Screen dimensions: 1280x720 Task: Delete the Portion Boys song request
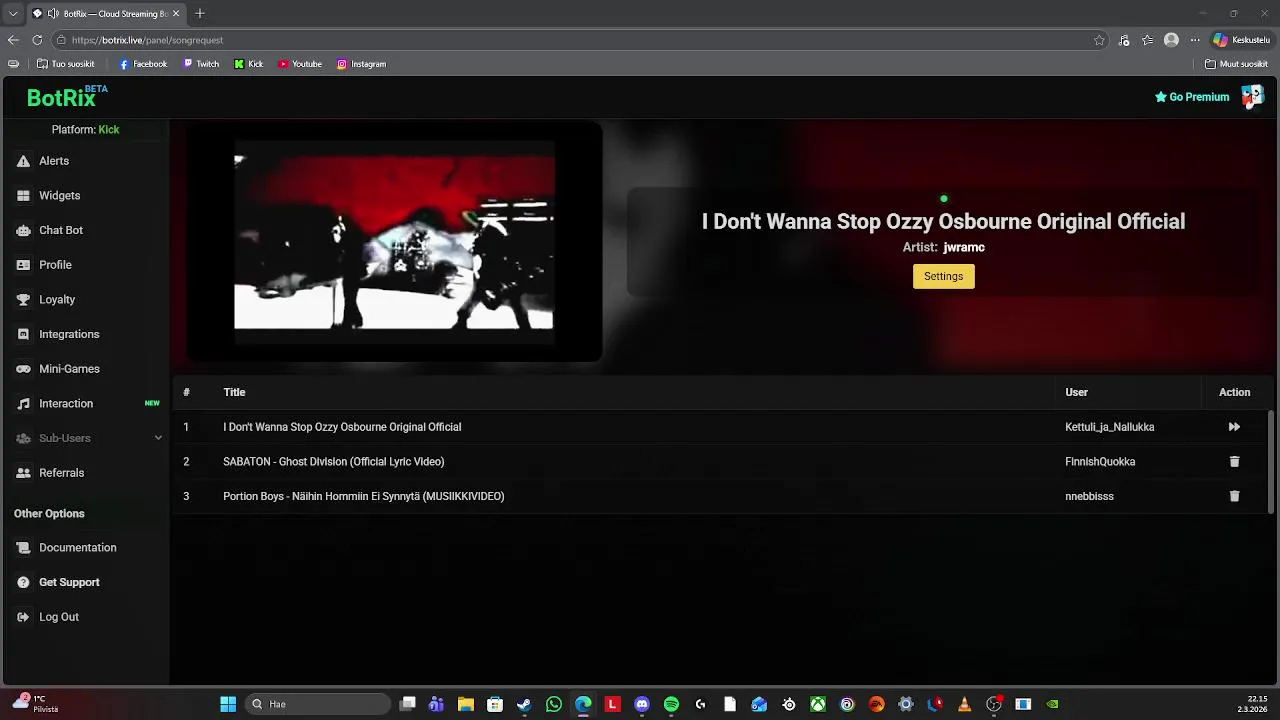point(1234,496)
